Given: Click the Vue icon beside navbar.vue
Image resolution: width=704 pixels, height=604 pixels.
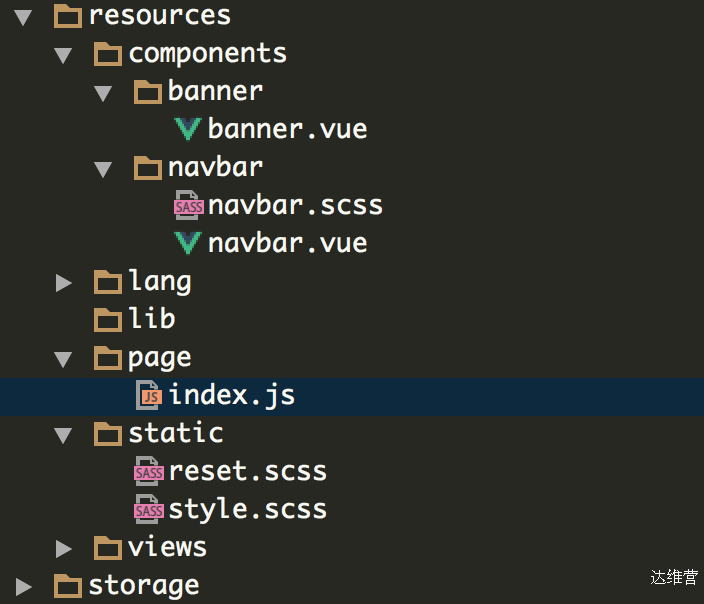Looking at the screenshot, I should pos(188,243).
